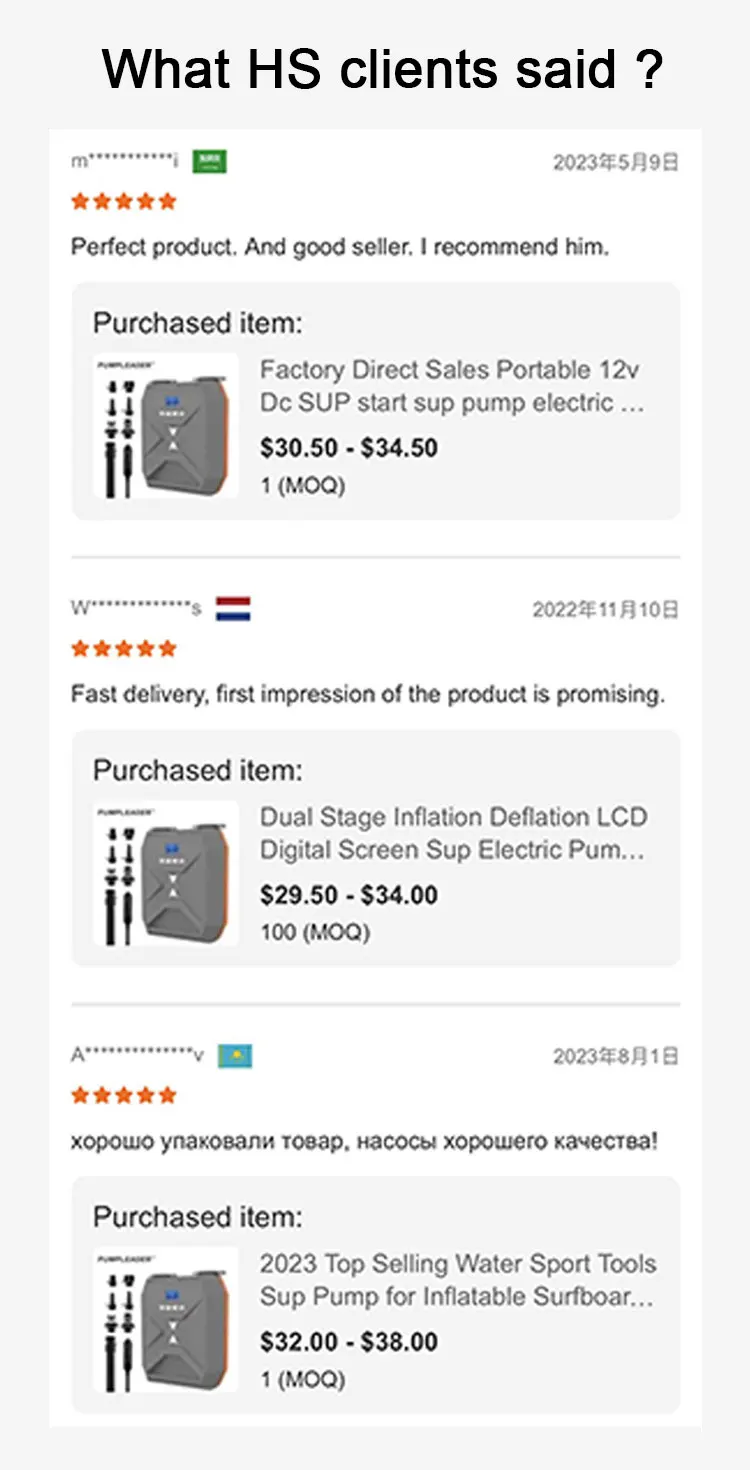The image size is (750, 1470).
Task: Open the Dual Stage pump product thumbnail
Action: (166, 873)
